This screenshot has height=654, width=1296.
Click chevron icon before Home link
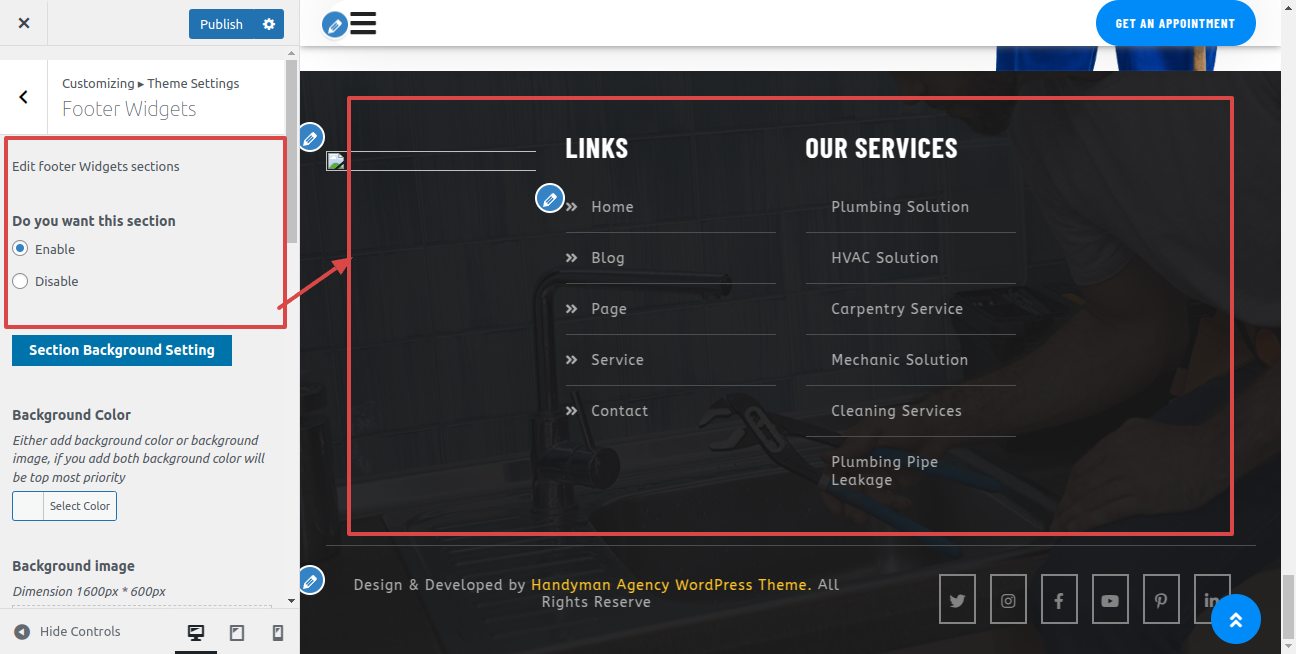572,207
